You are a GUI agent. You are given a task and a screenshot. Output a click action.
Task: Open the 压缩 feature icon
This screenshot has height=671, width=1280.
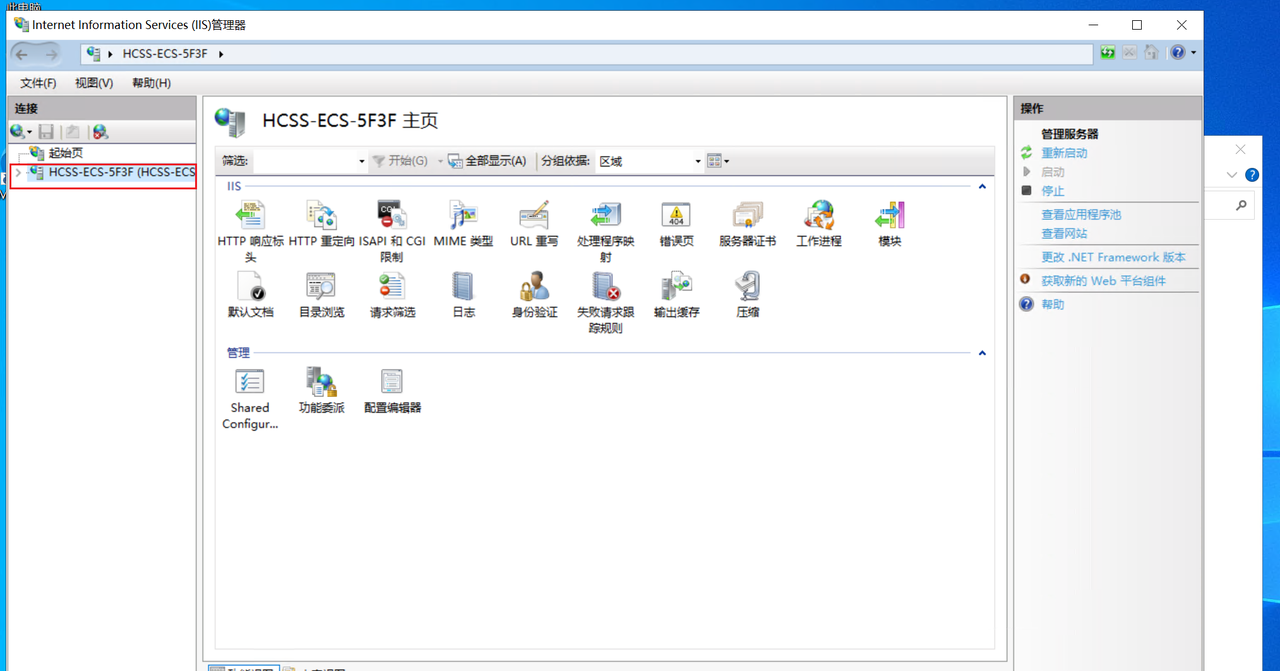747,286
